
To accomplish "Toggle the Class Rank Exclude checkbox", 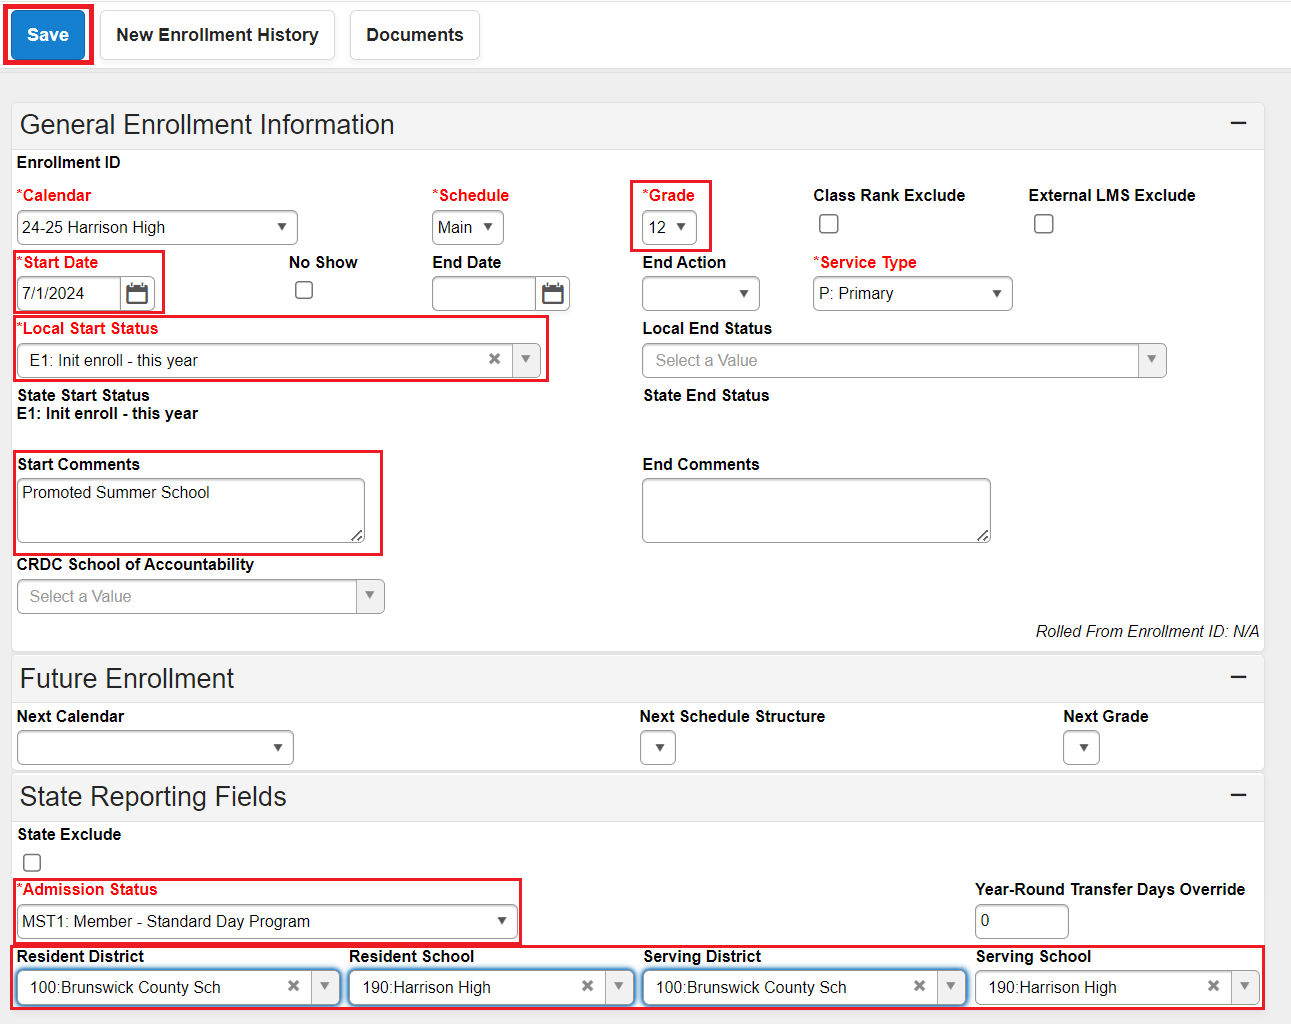I will click(829, 224).
